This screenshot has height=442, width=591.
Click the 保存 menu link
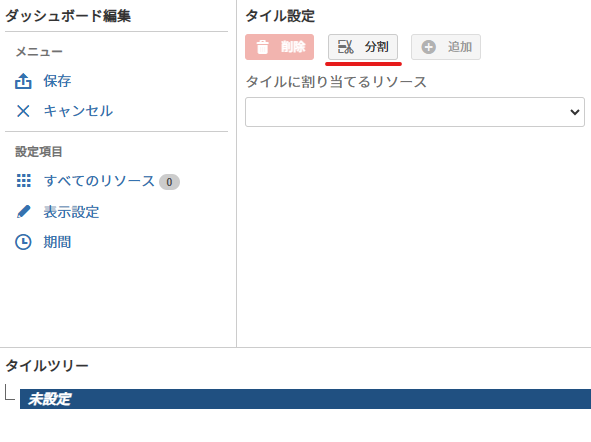57,81
